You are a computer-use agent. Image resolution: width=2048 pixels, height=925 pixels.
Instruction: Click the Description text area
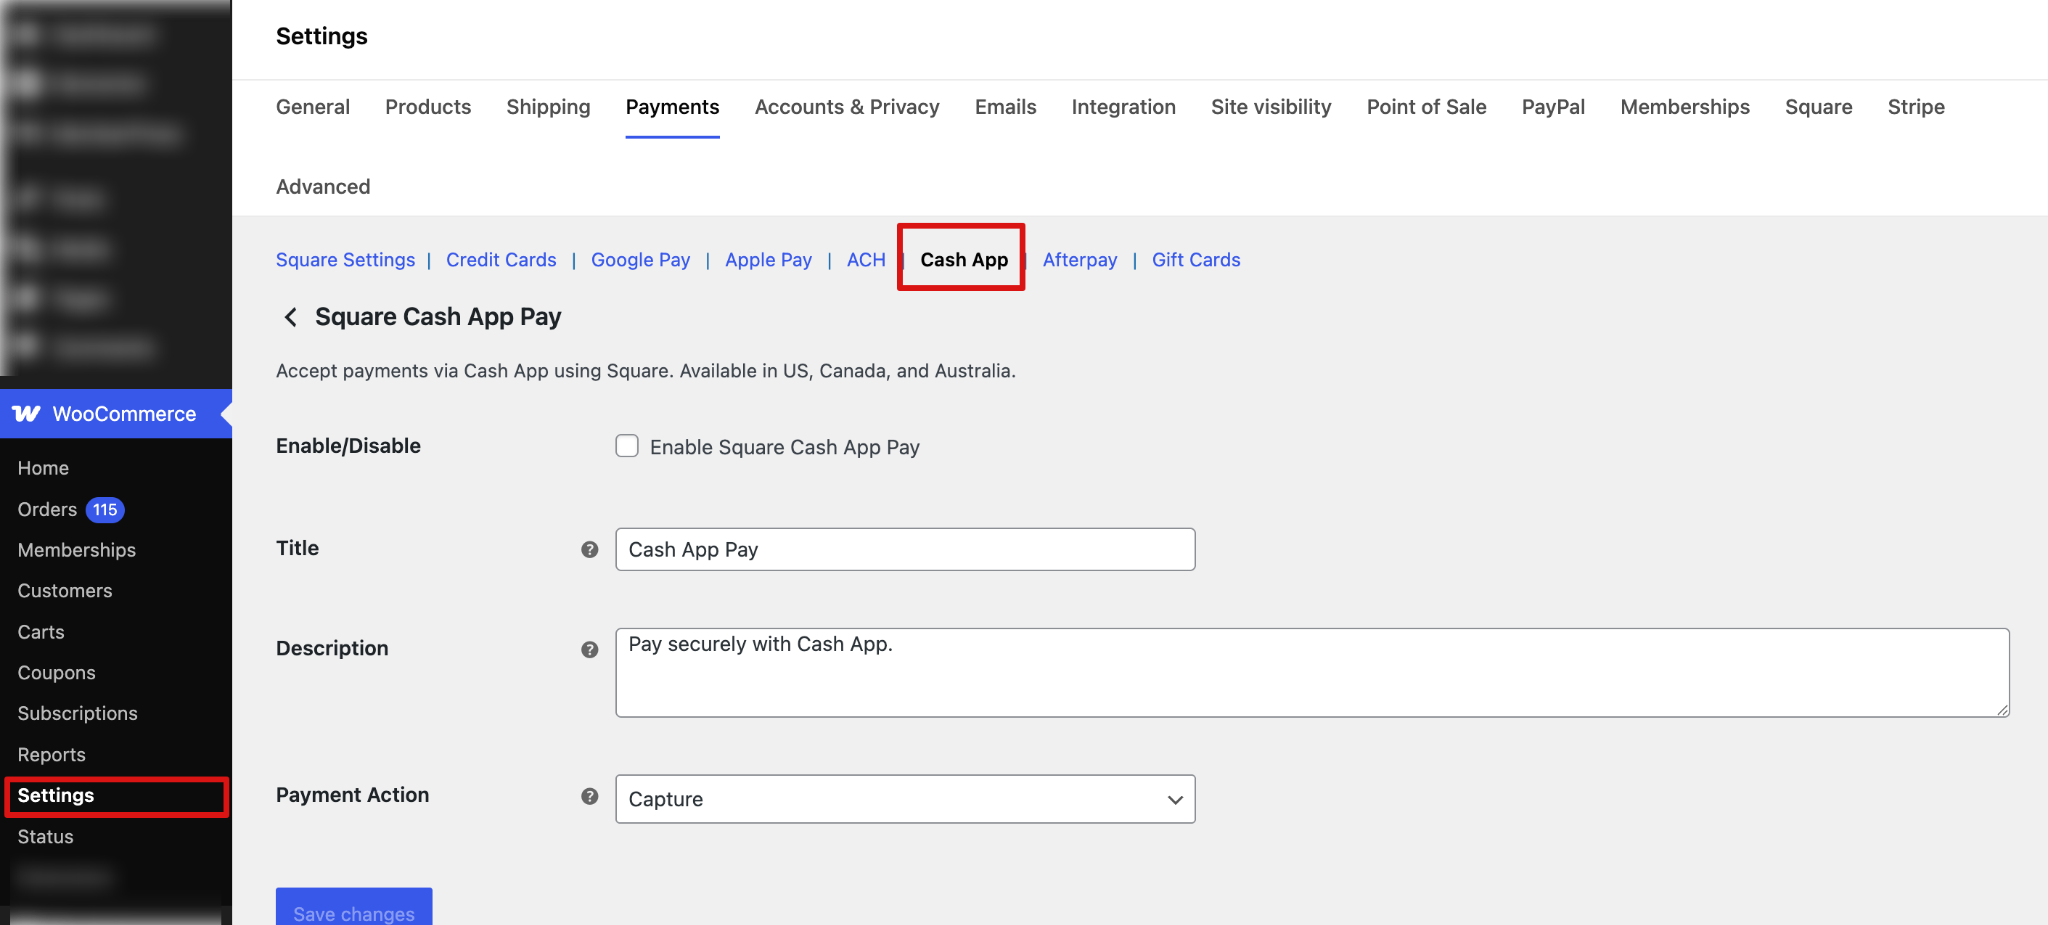pyautogui.click(x=1100, y=670)
